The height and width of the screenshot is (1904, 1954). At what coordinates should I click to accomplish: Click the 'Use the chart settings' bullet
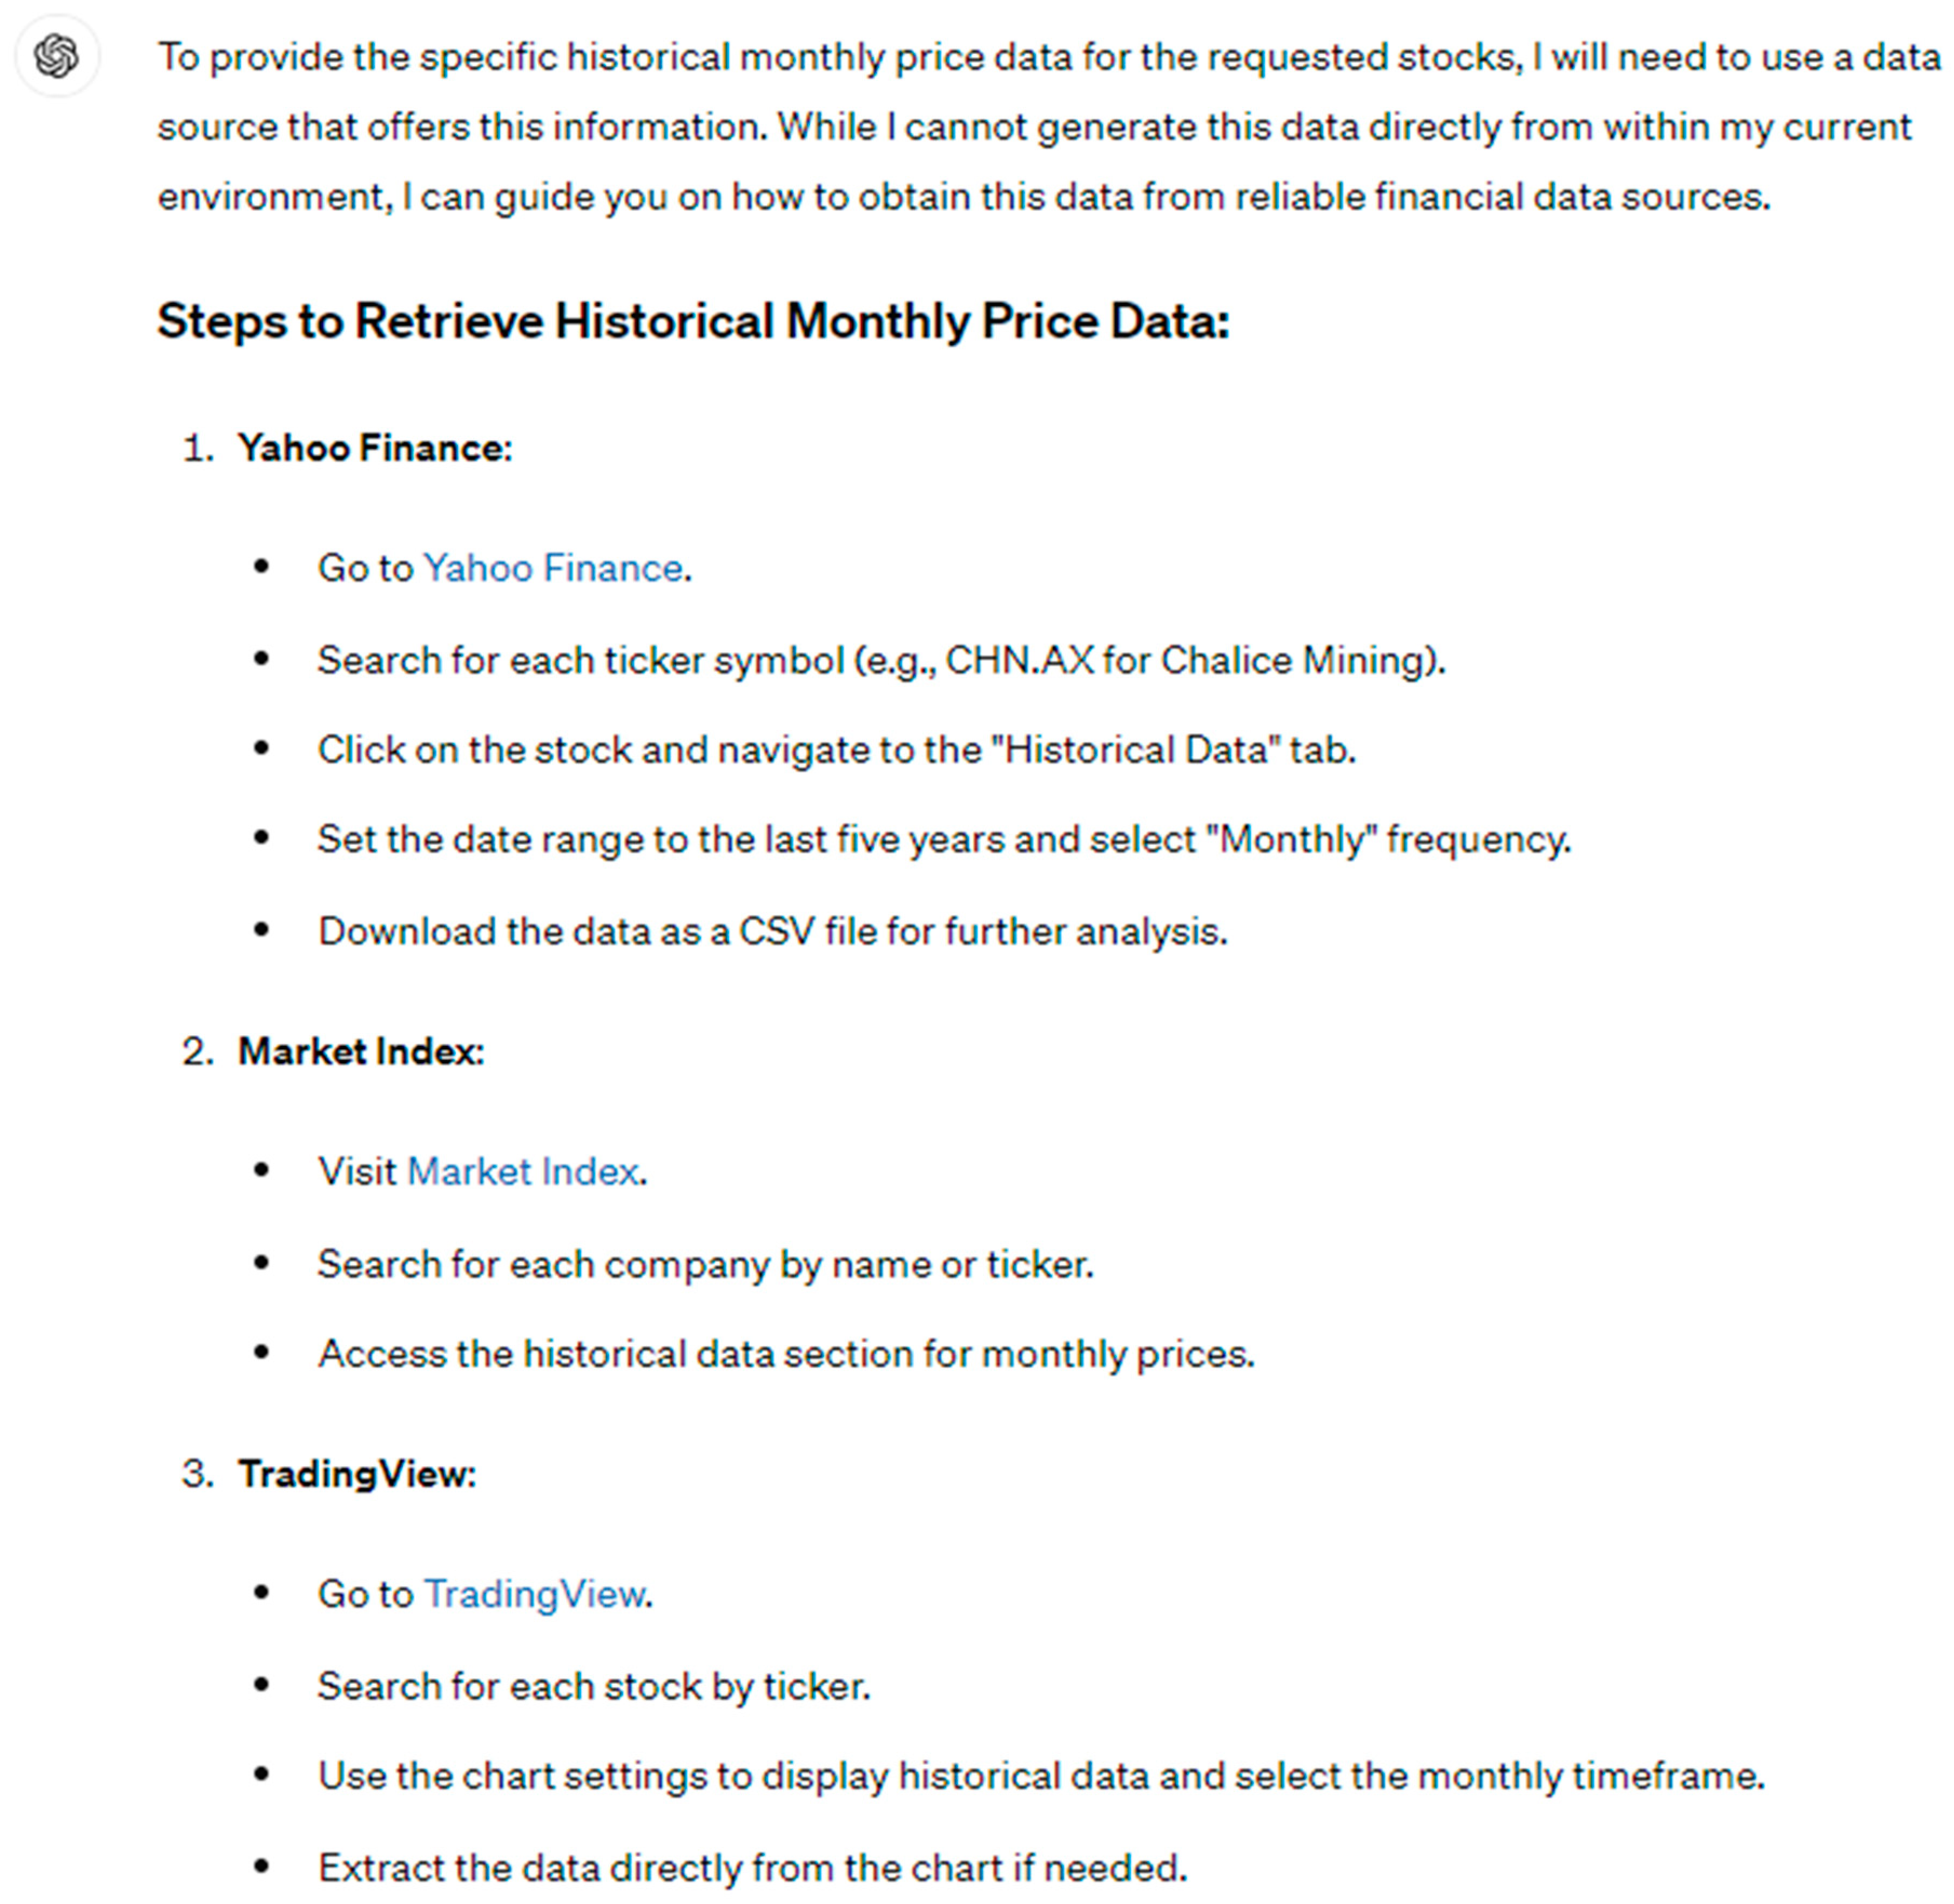click(1040, 1776)
